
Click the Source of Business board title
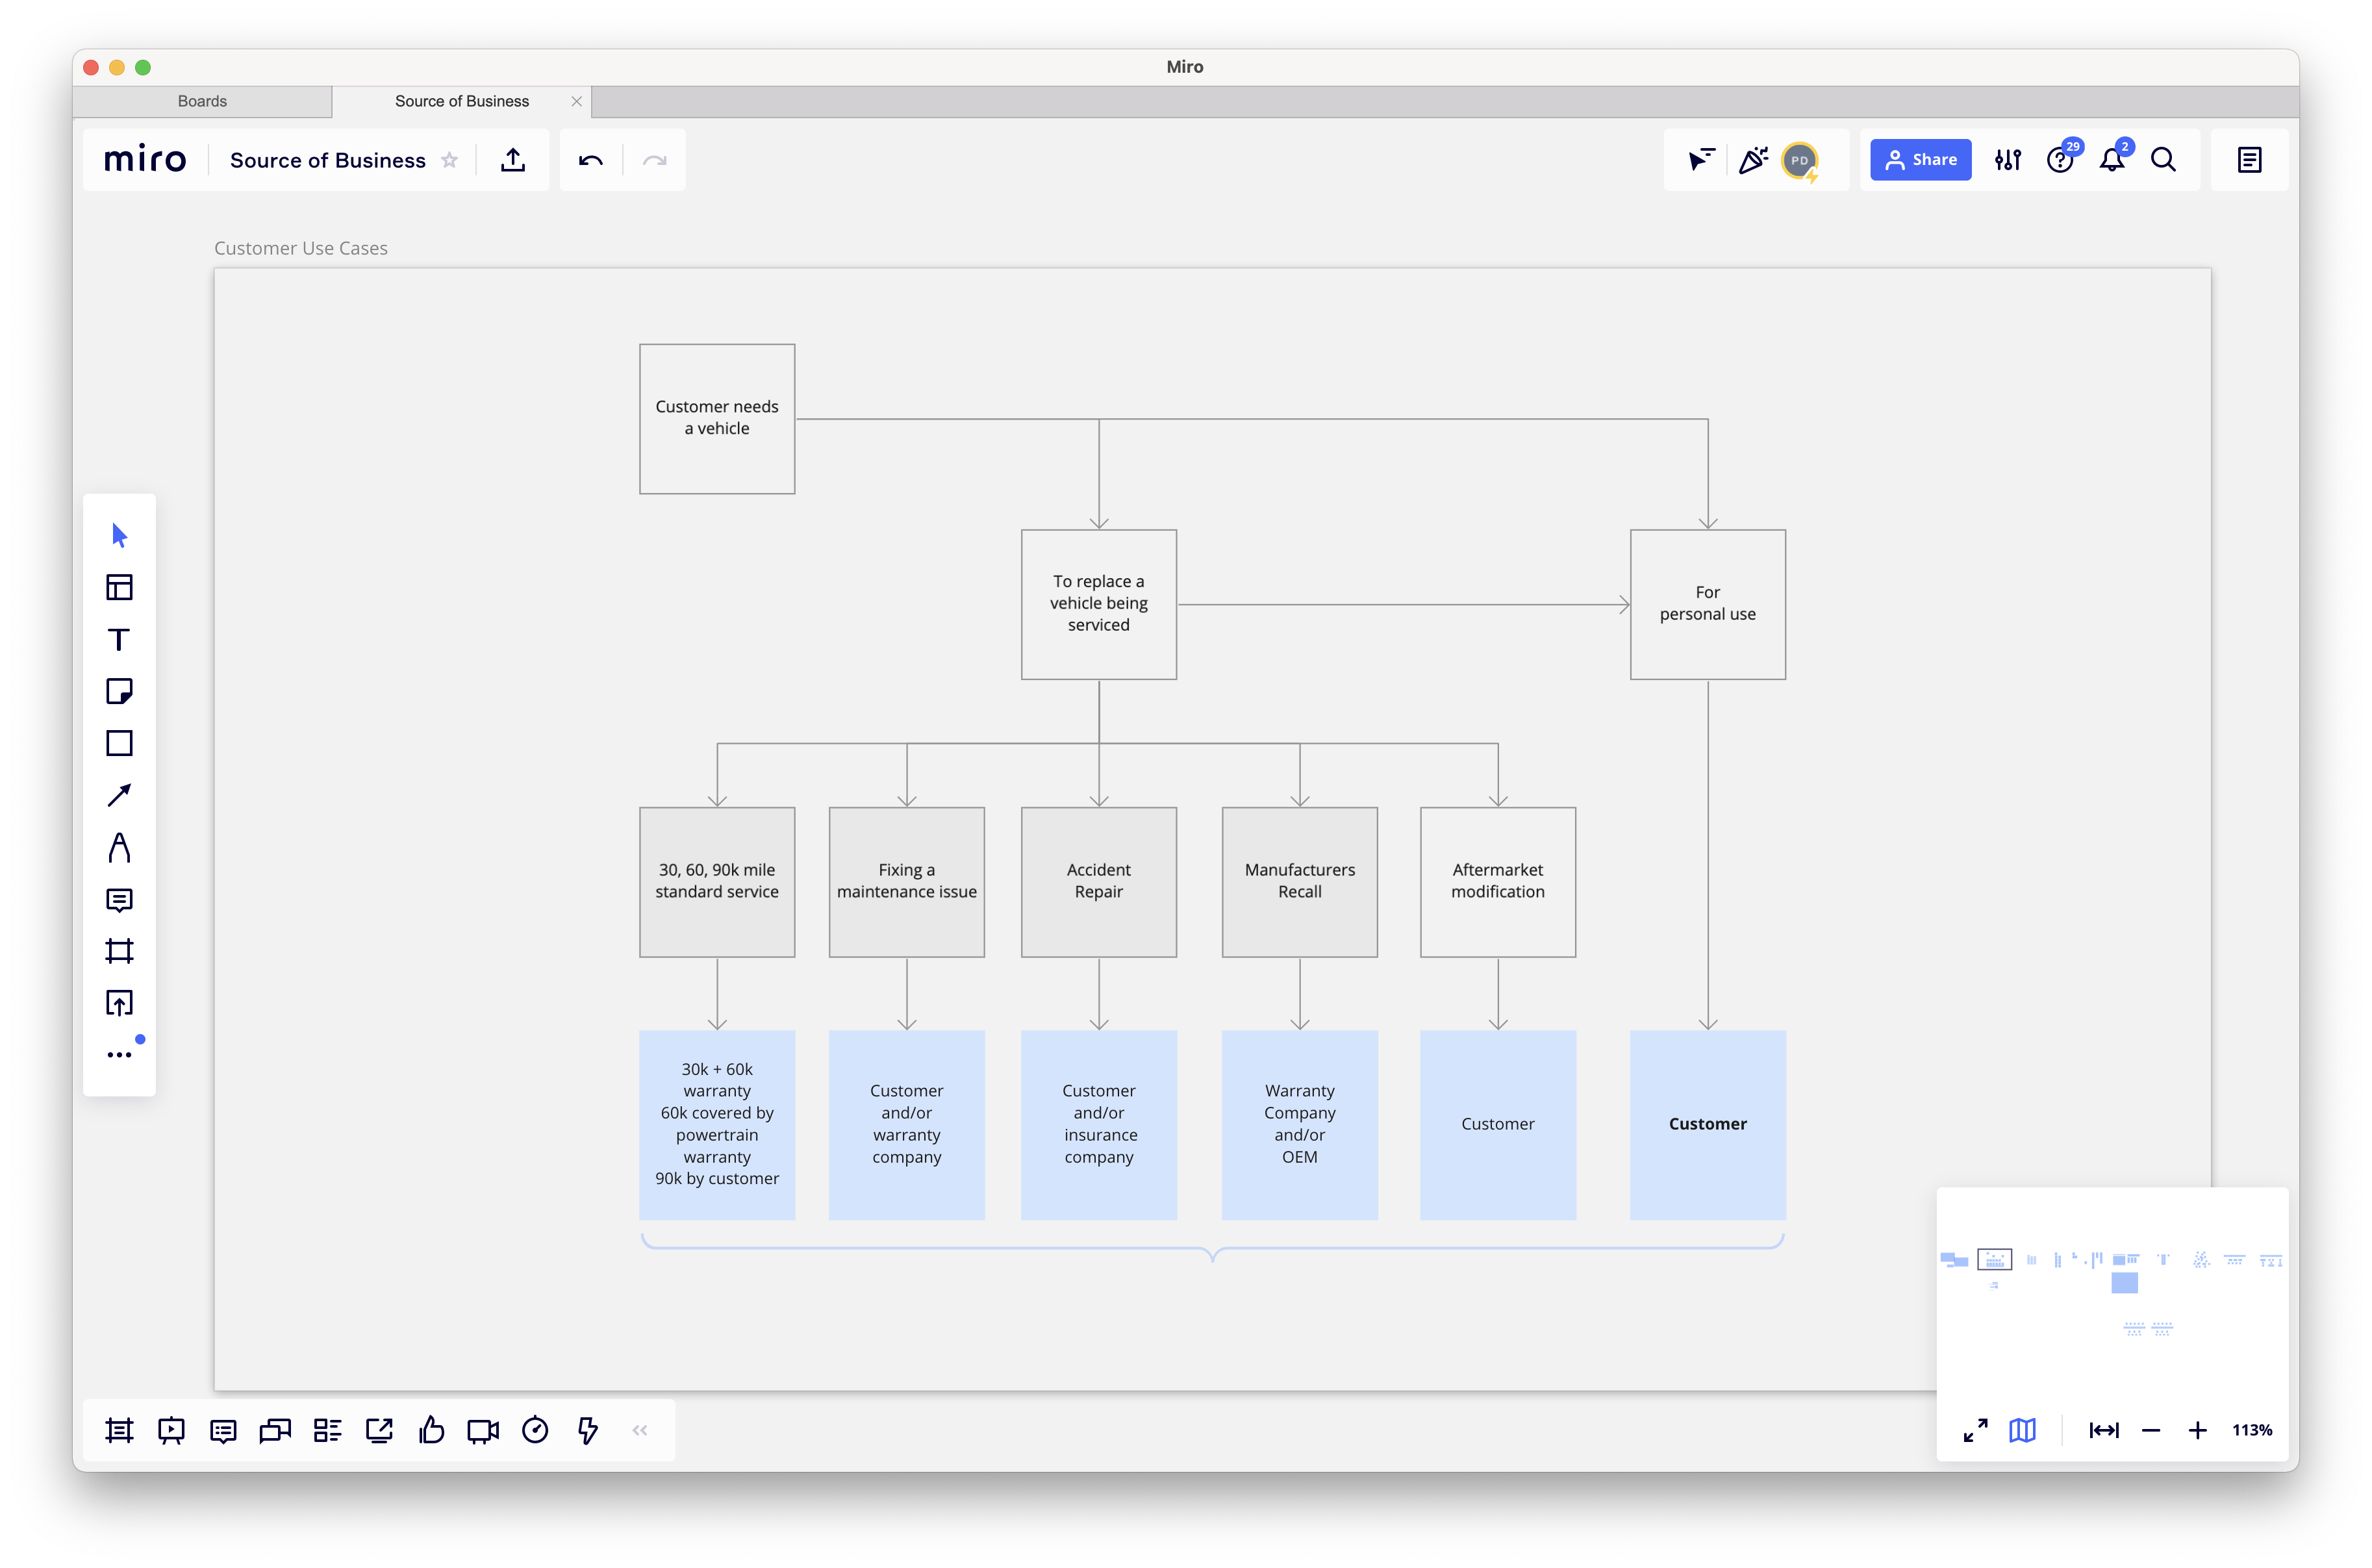tap(328, 160)
